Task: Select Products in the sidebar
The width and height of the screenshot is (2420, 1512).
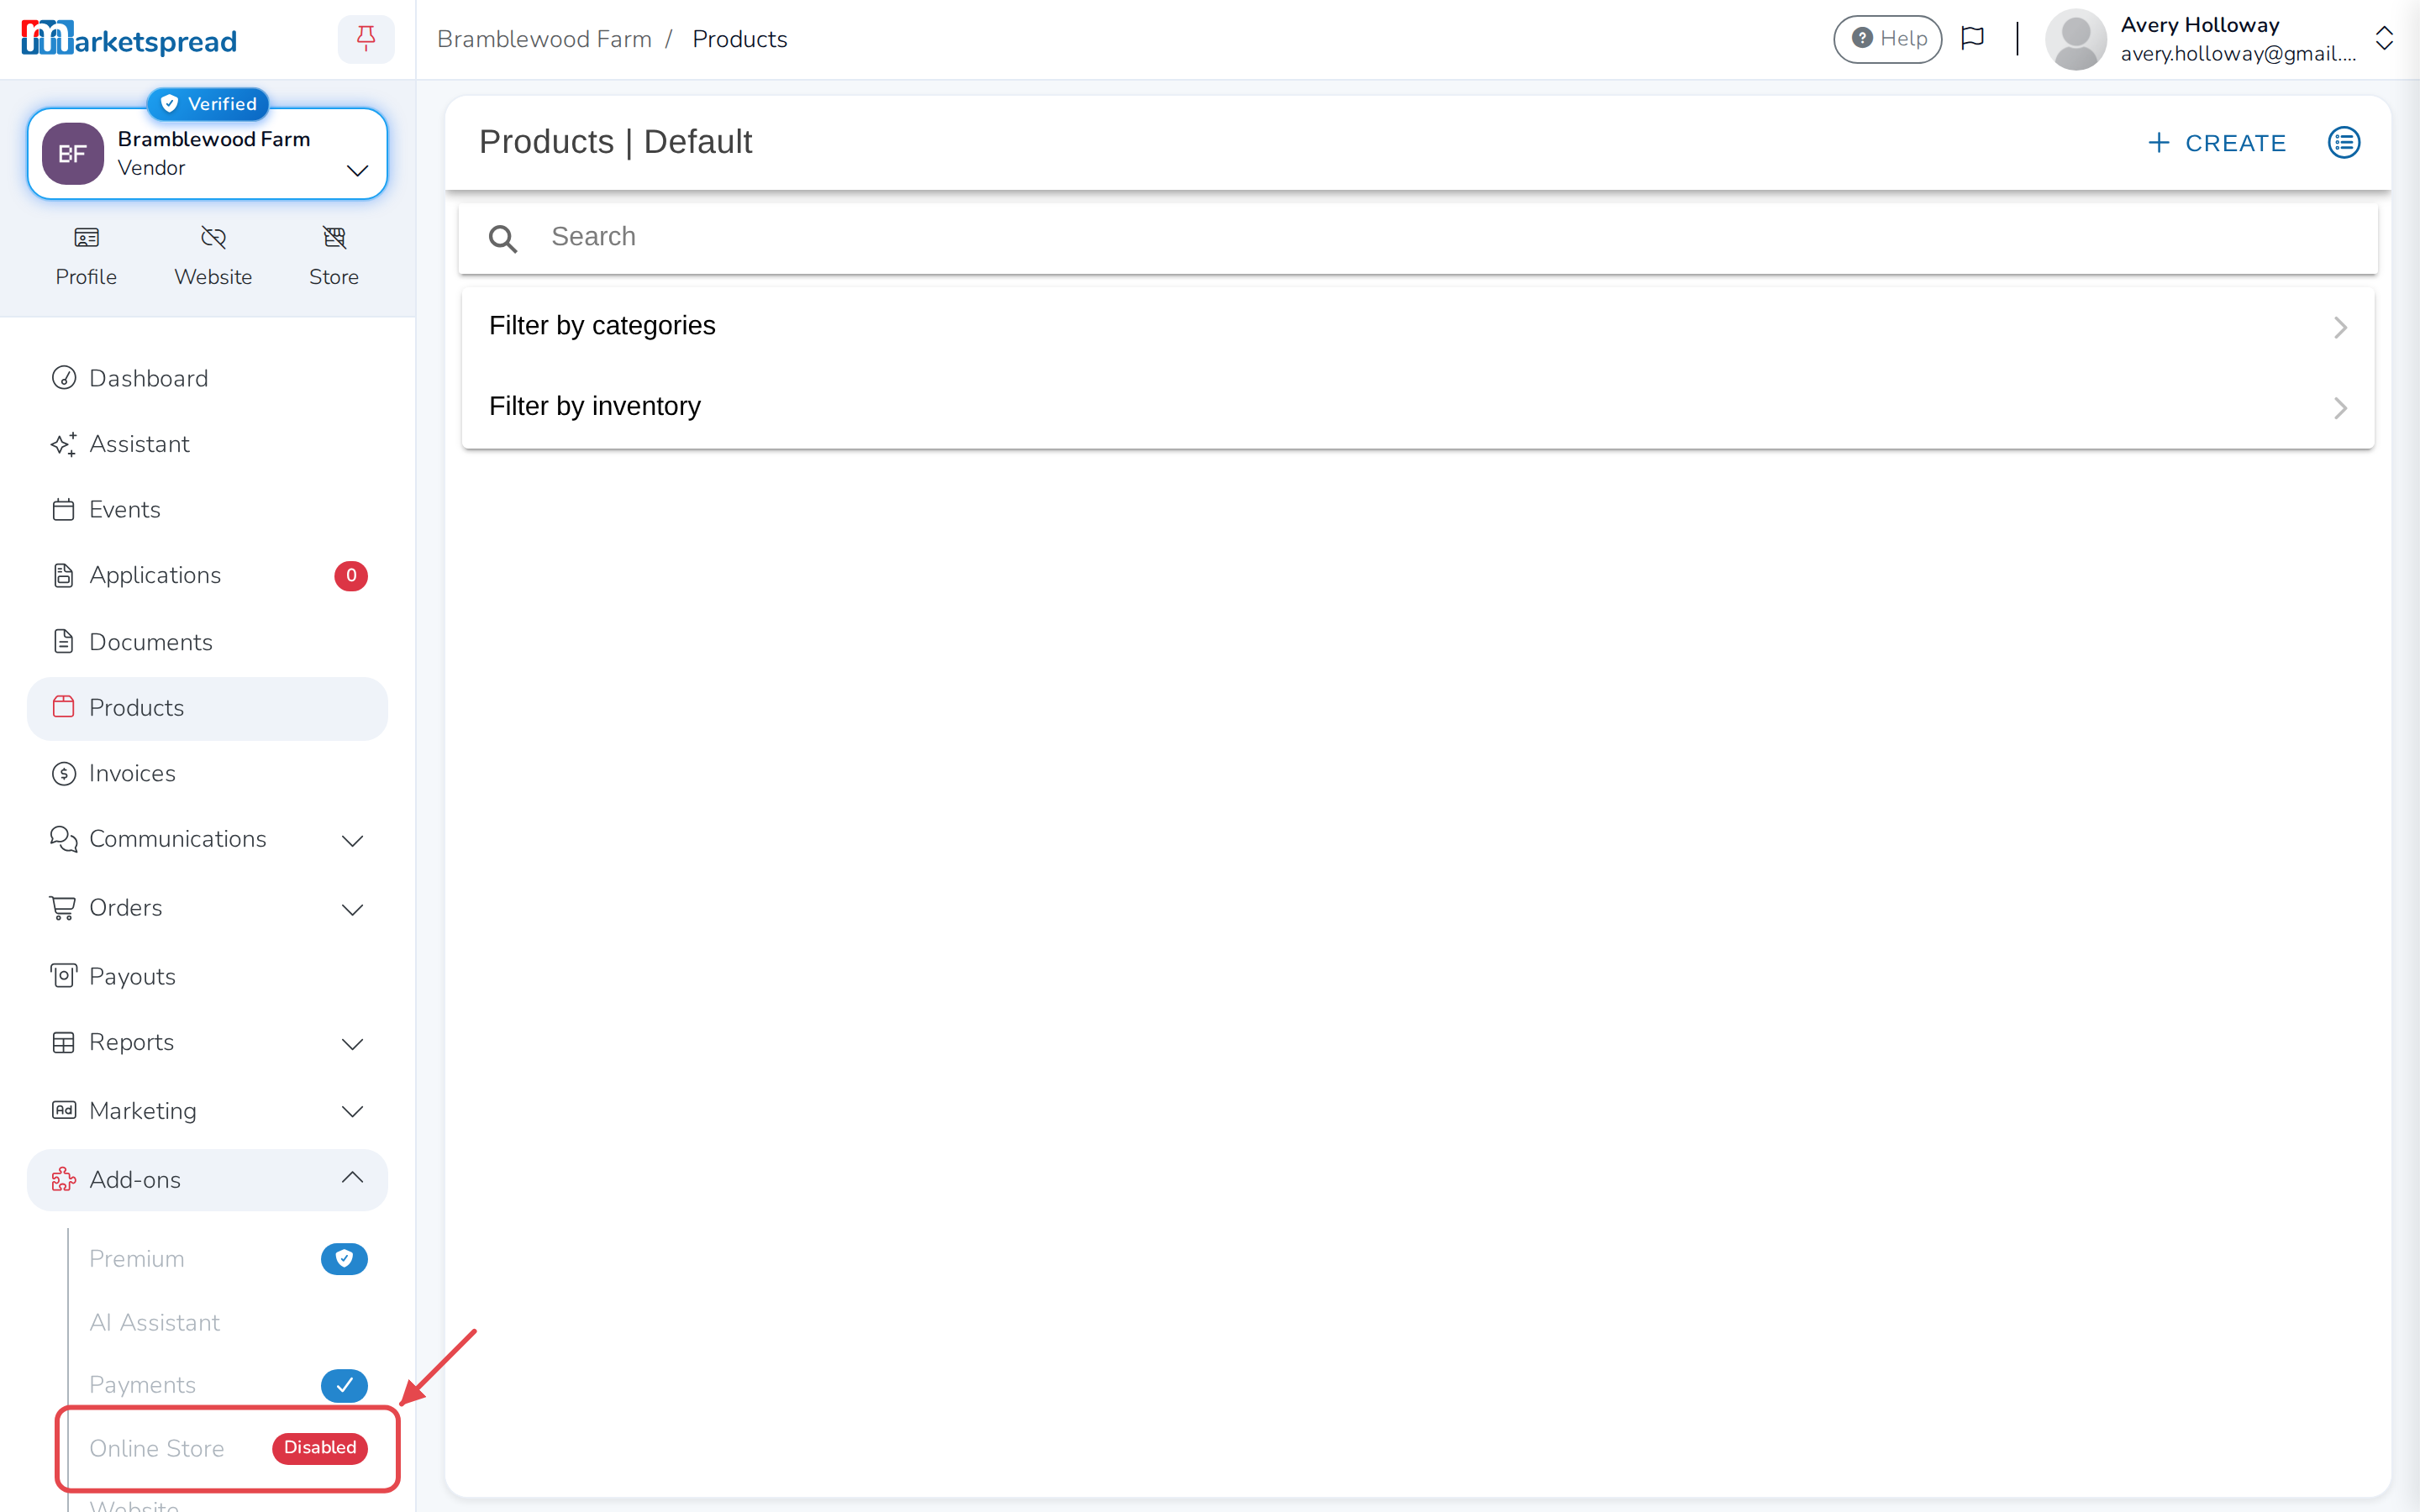Action: 208,708
